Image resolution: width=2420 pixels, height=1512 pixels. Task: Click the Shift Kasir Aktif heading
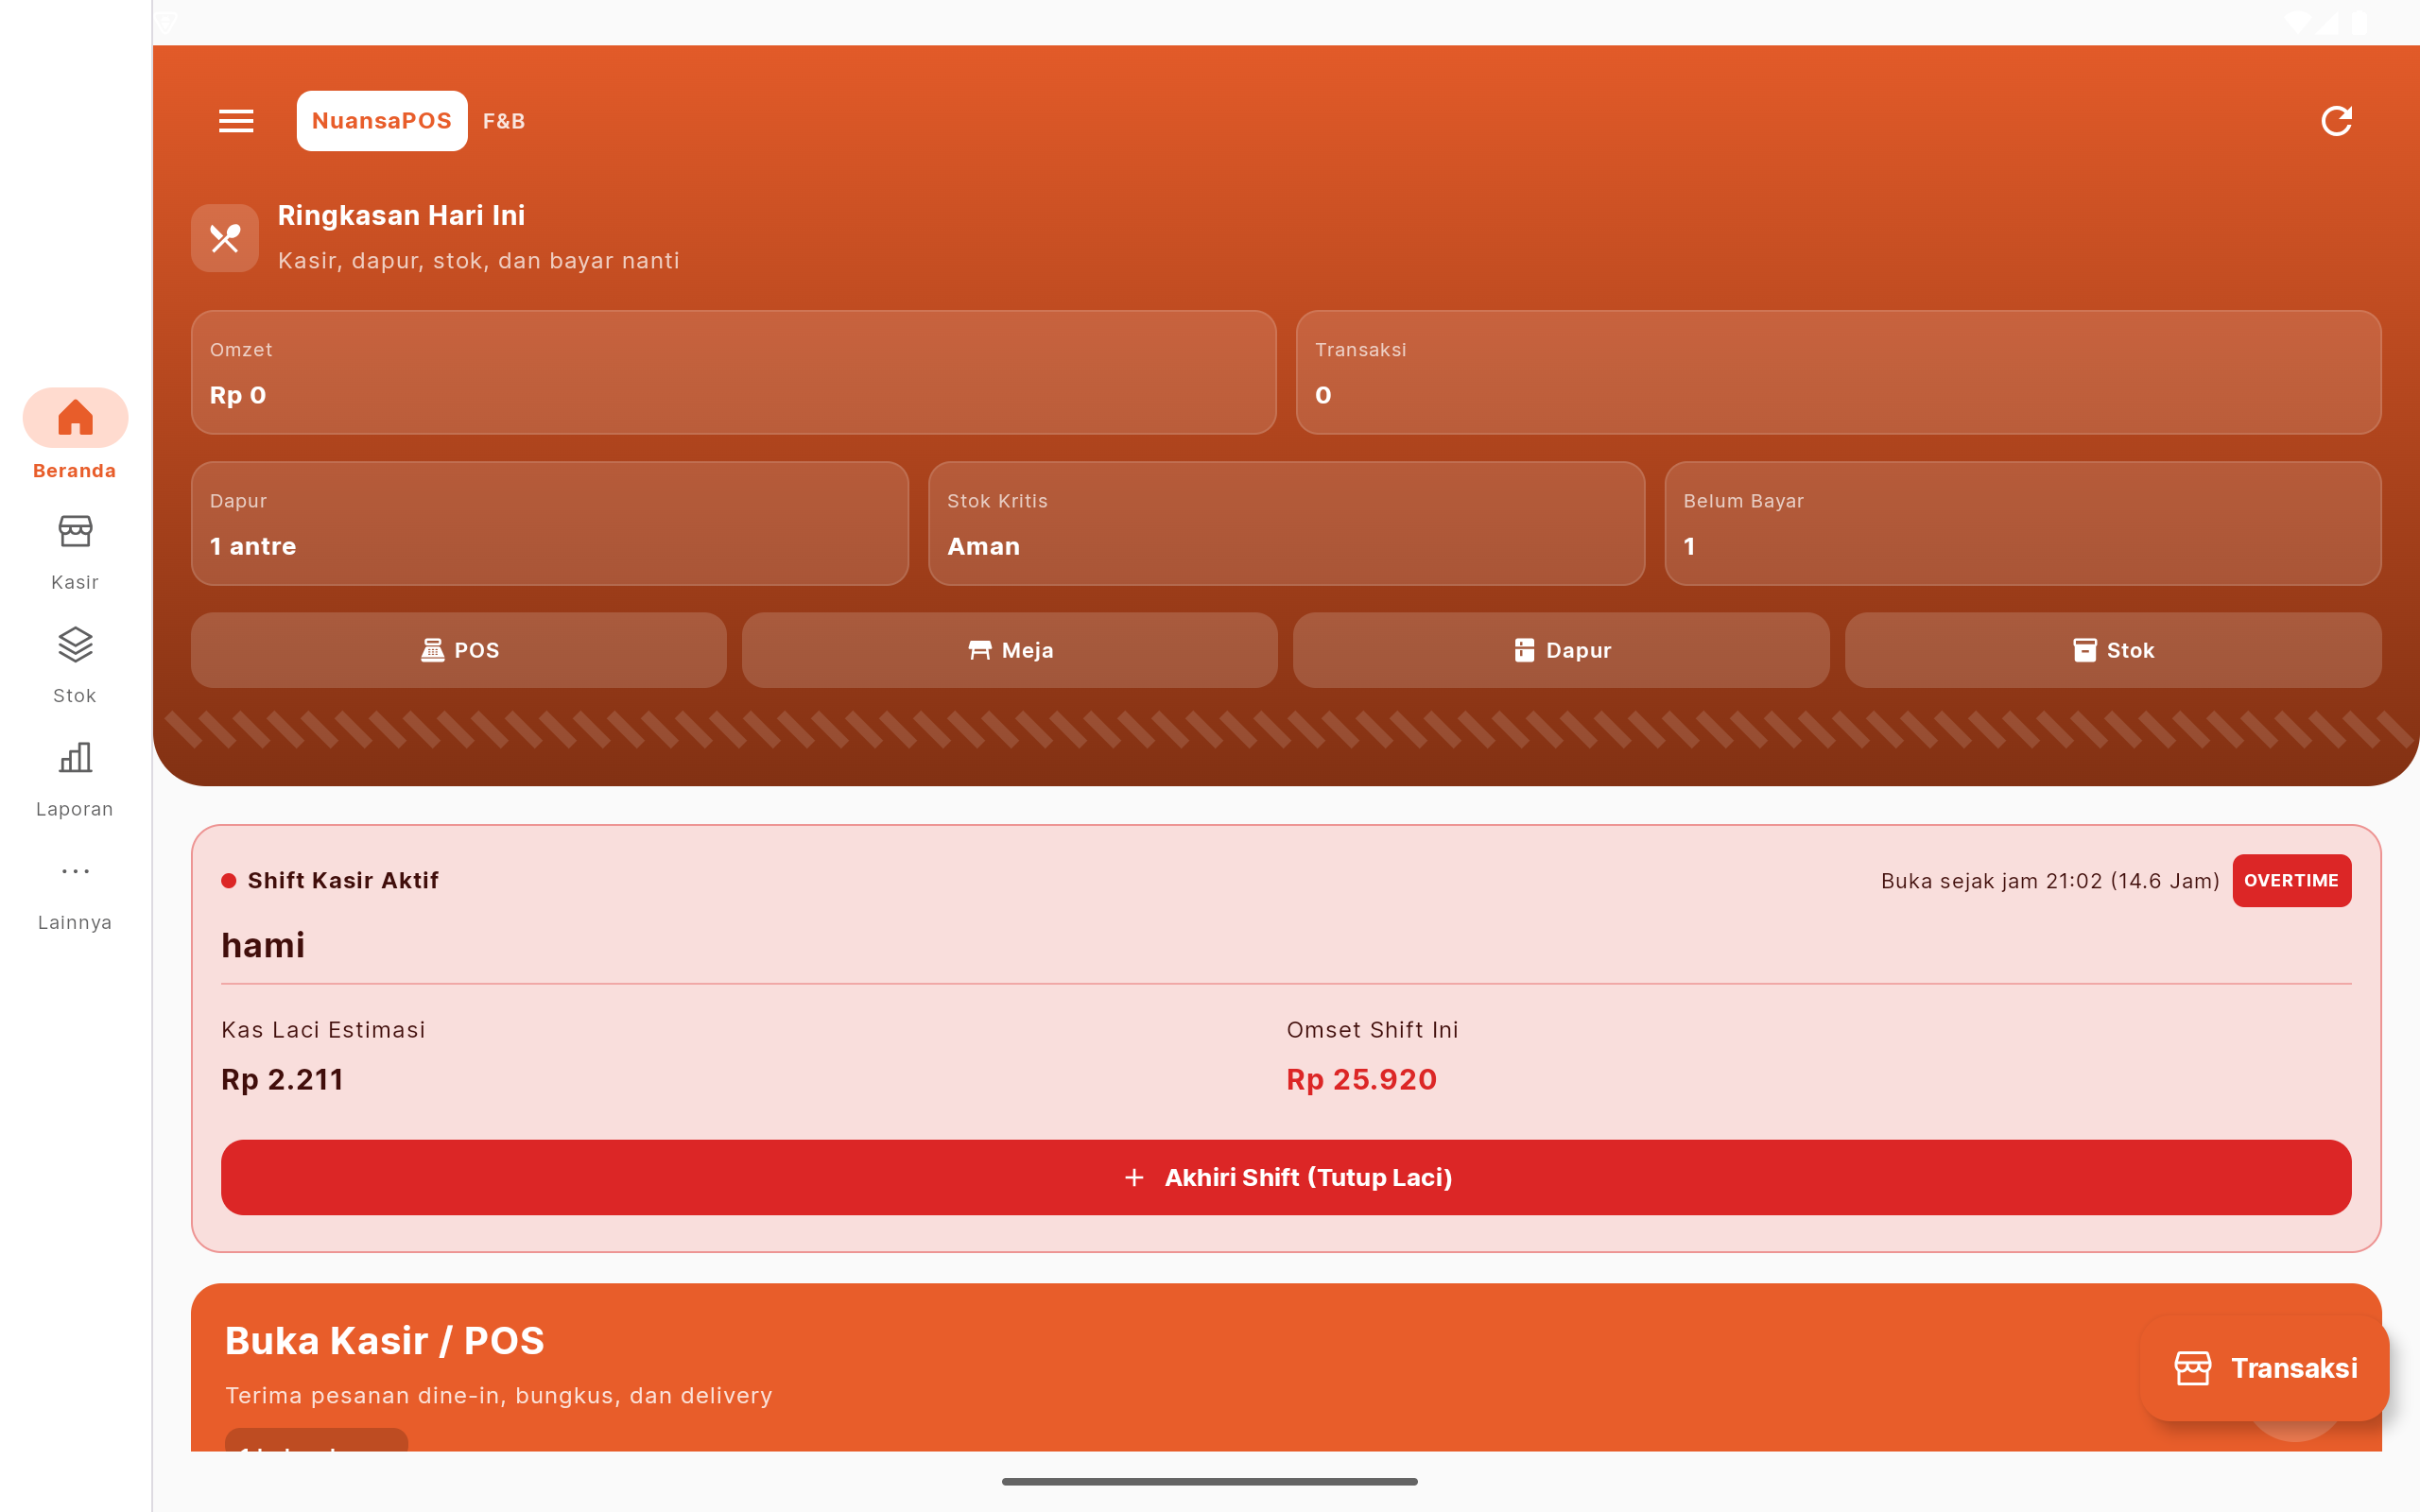tap(343, 880)
